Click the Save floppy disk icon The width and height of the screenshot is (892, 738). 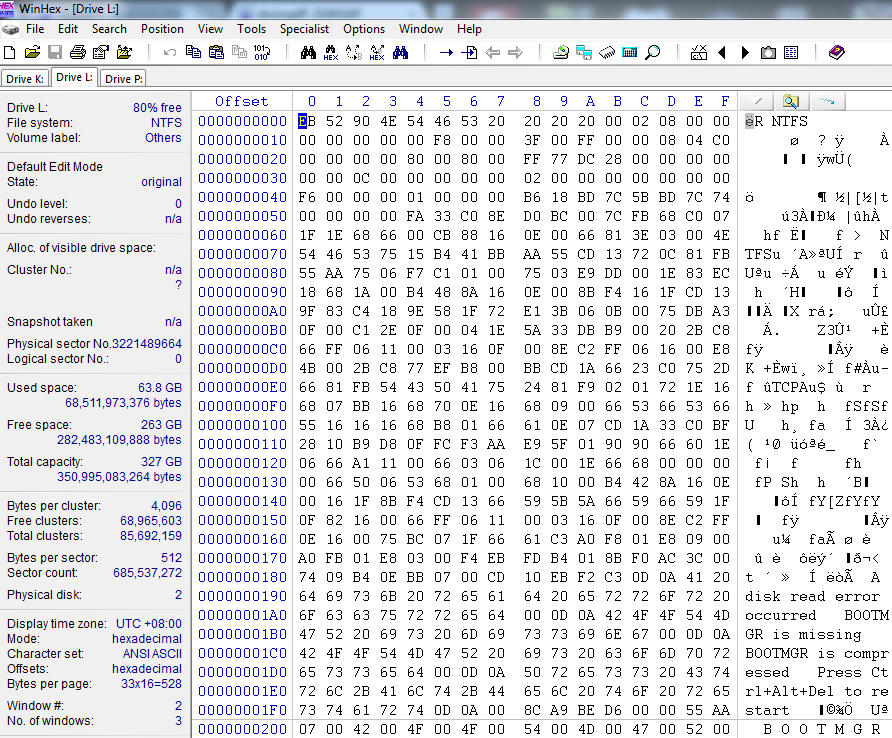(55, 53)
